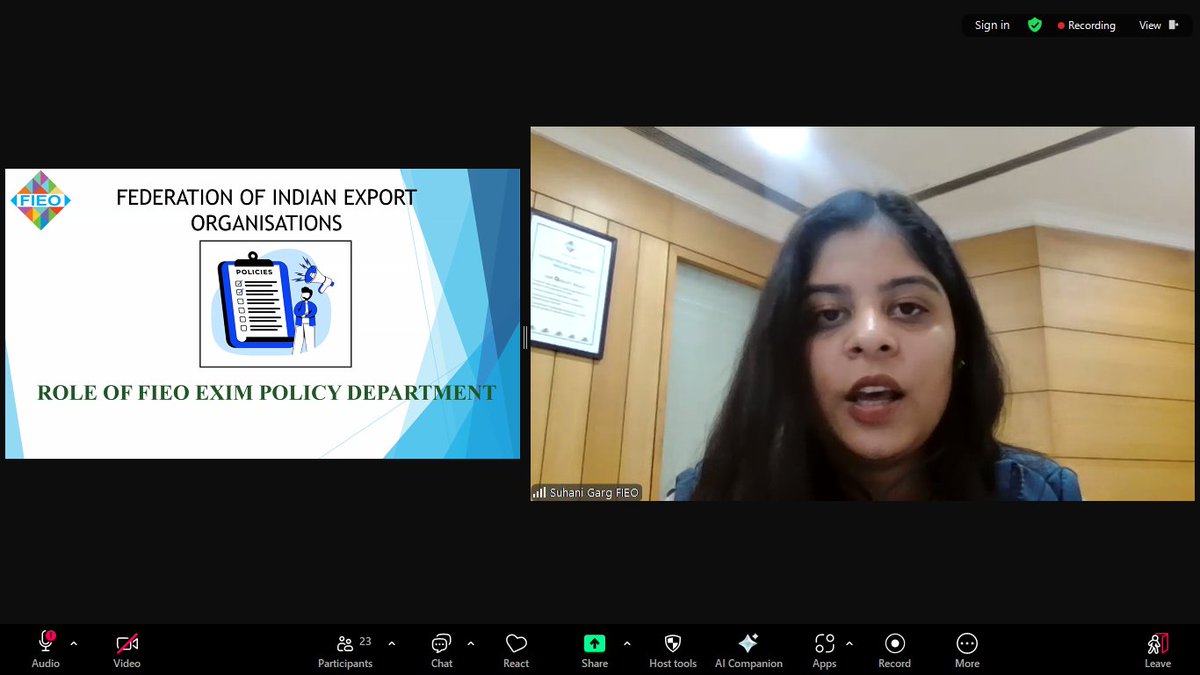Start video with the Video camera icon

click(x=127, y=643)
